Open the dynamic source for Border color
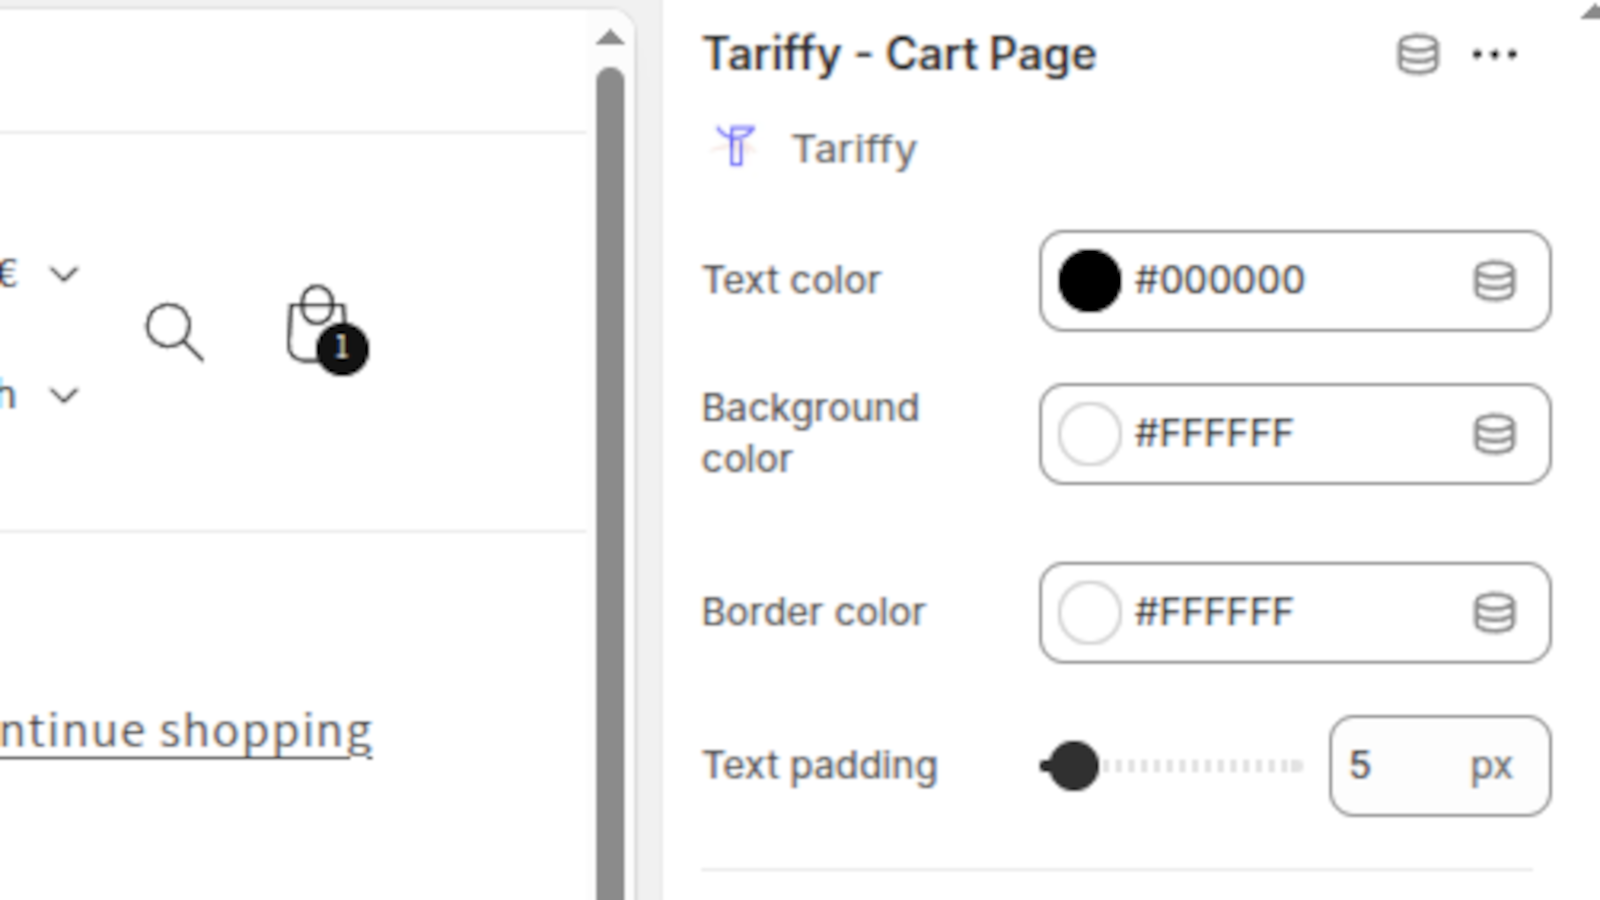The image size is (1600, 900). pyautogui.click(x=1494, y=613)
